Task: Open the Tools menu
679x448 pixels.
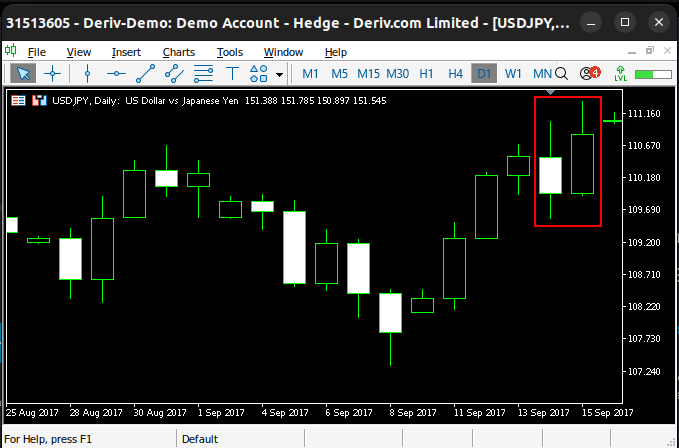Action: click(x=230, y=52)
